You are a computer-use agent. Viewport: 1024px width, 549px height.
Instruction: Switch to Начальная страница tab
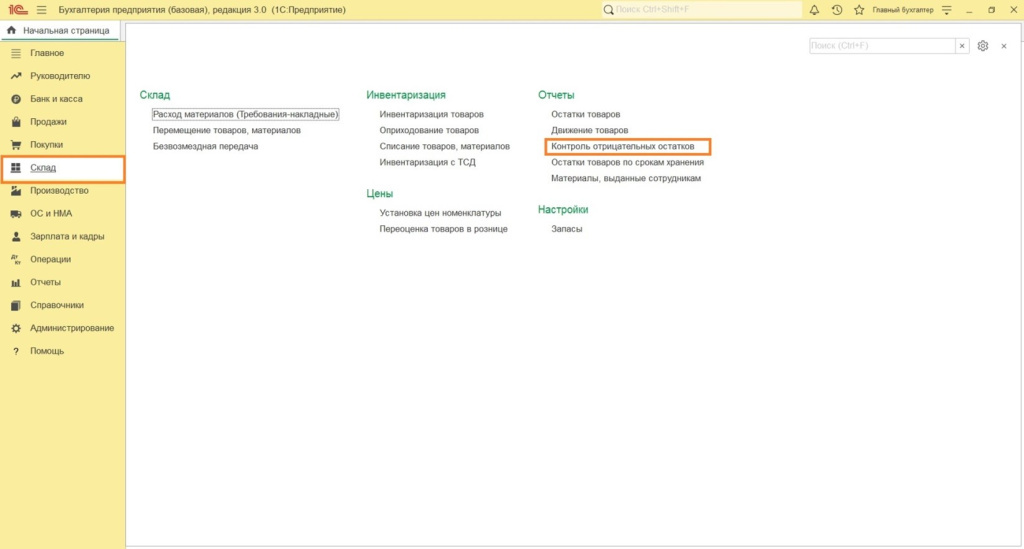tap(60, 31)
